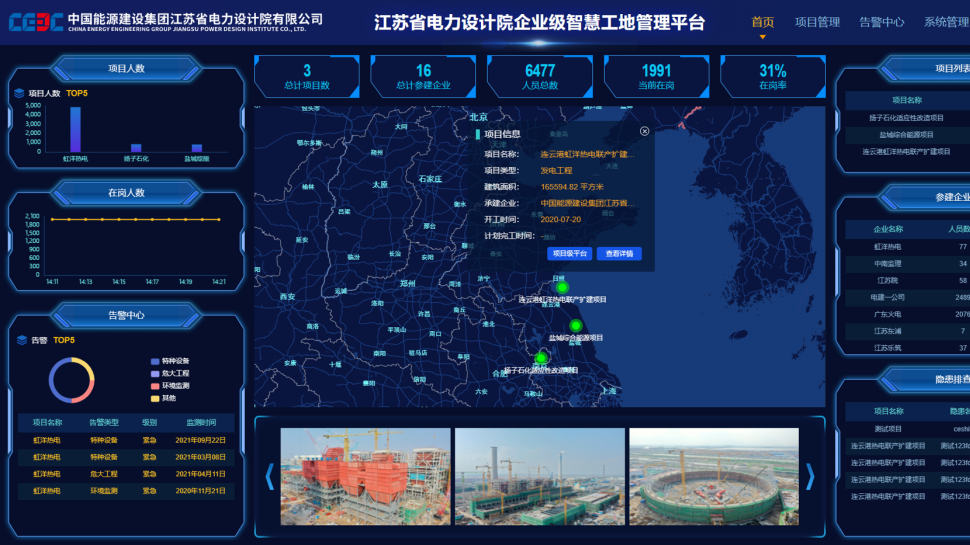Click the 项目名称 value in popup
The width and height of the screenshot is (970, 545).
[x=588, y=154]
